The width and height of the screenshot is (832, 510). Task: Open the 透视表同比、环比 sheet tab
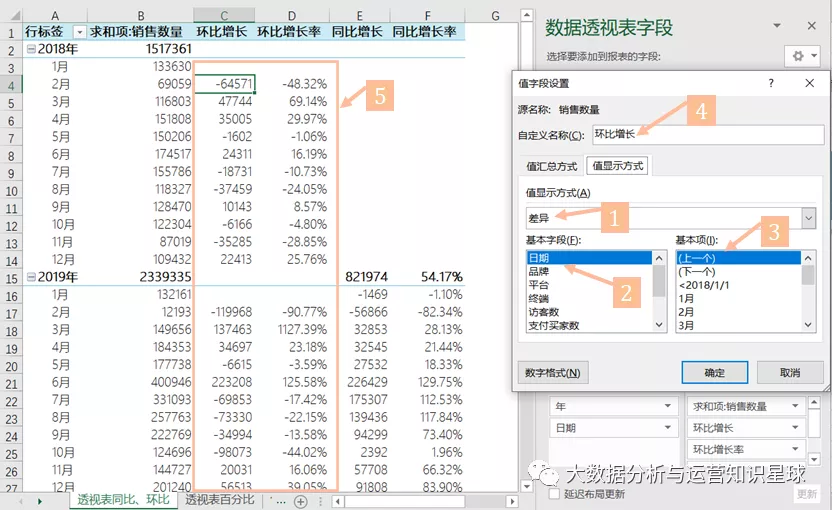coord(124,500)
